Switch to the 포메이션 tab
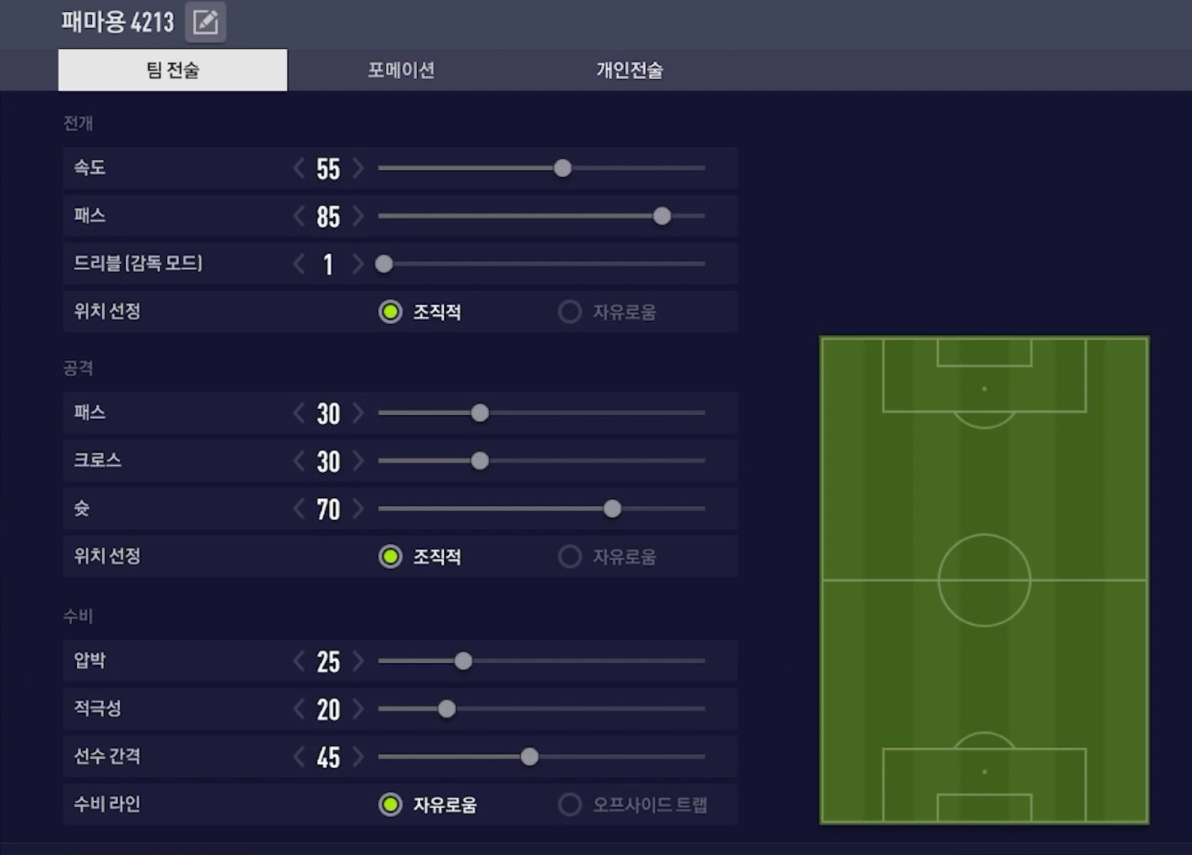Viewport: 1192px width, 855px height. (x=401, y=71)
